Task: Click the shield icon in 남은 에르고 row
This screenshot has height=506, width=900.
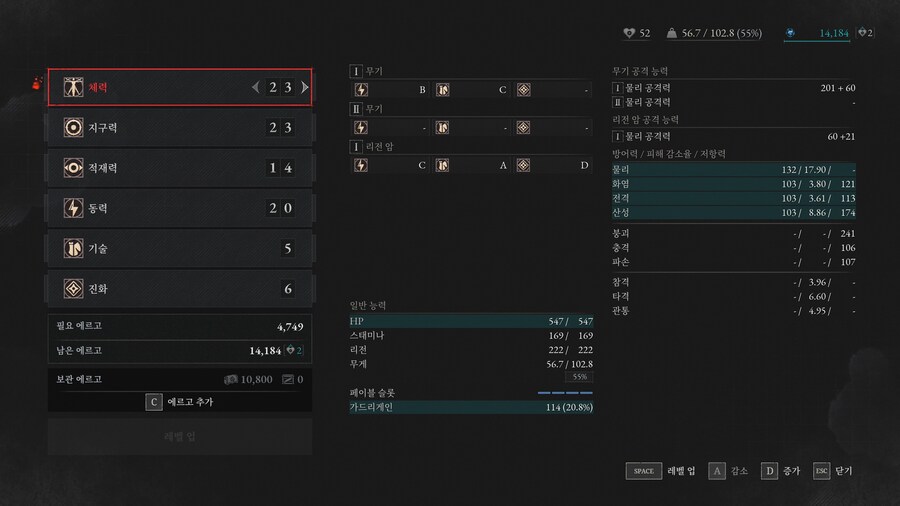Action: pyautogui.click(x=290, y=350)
